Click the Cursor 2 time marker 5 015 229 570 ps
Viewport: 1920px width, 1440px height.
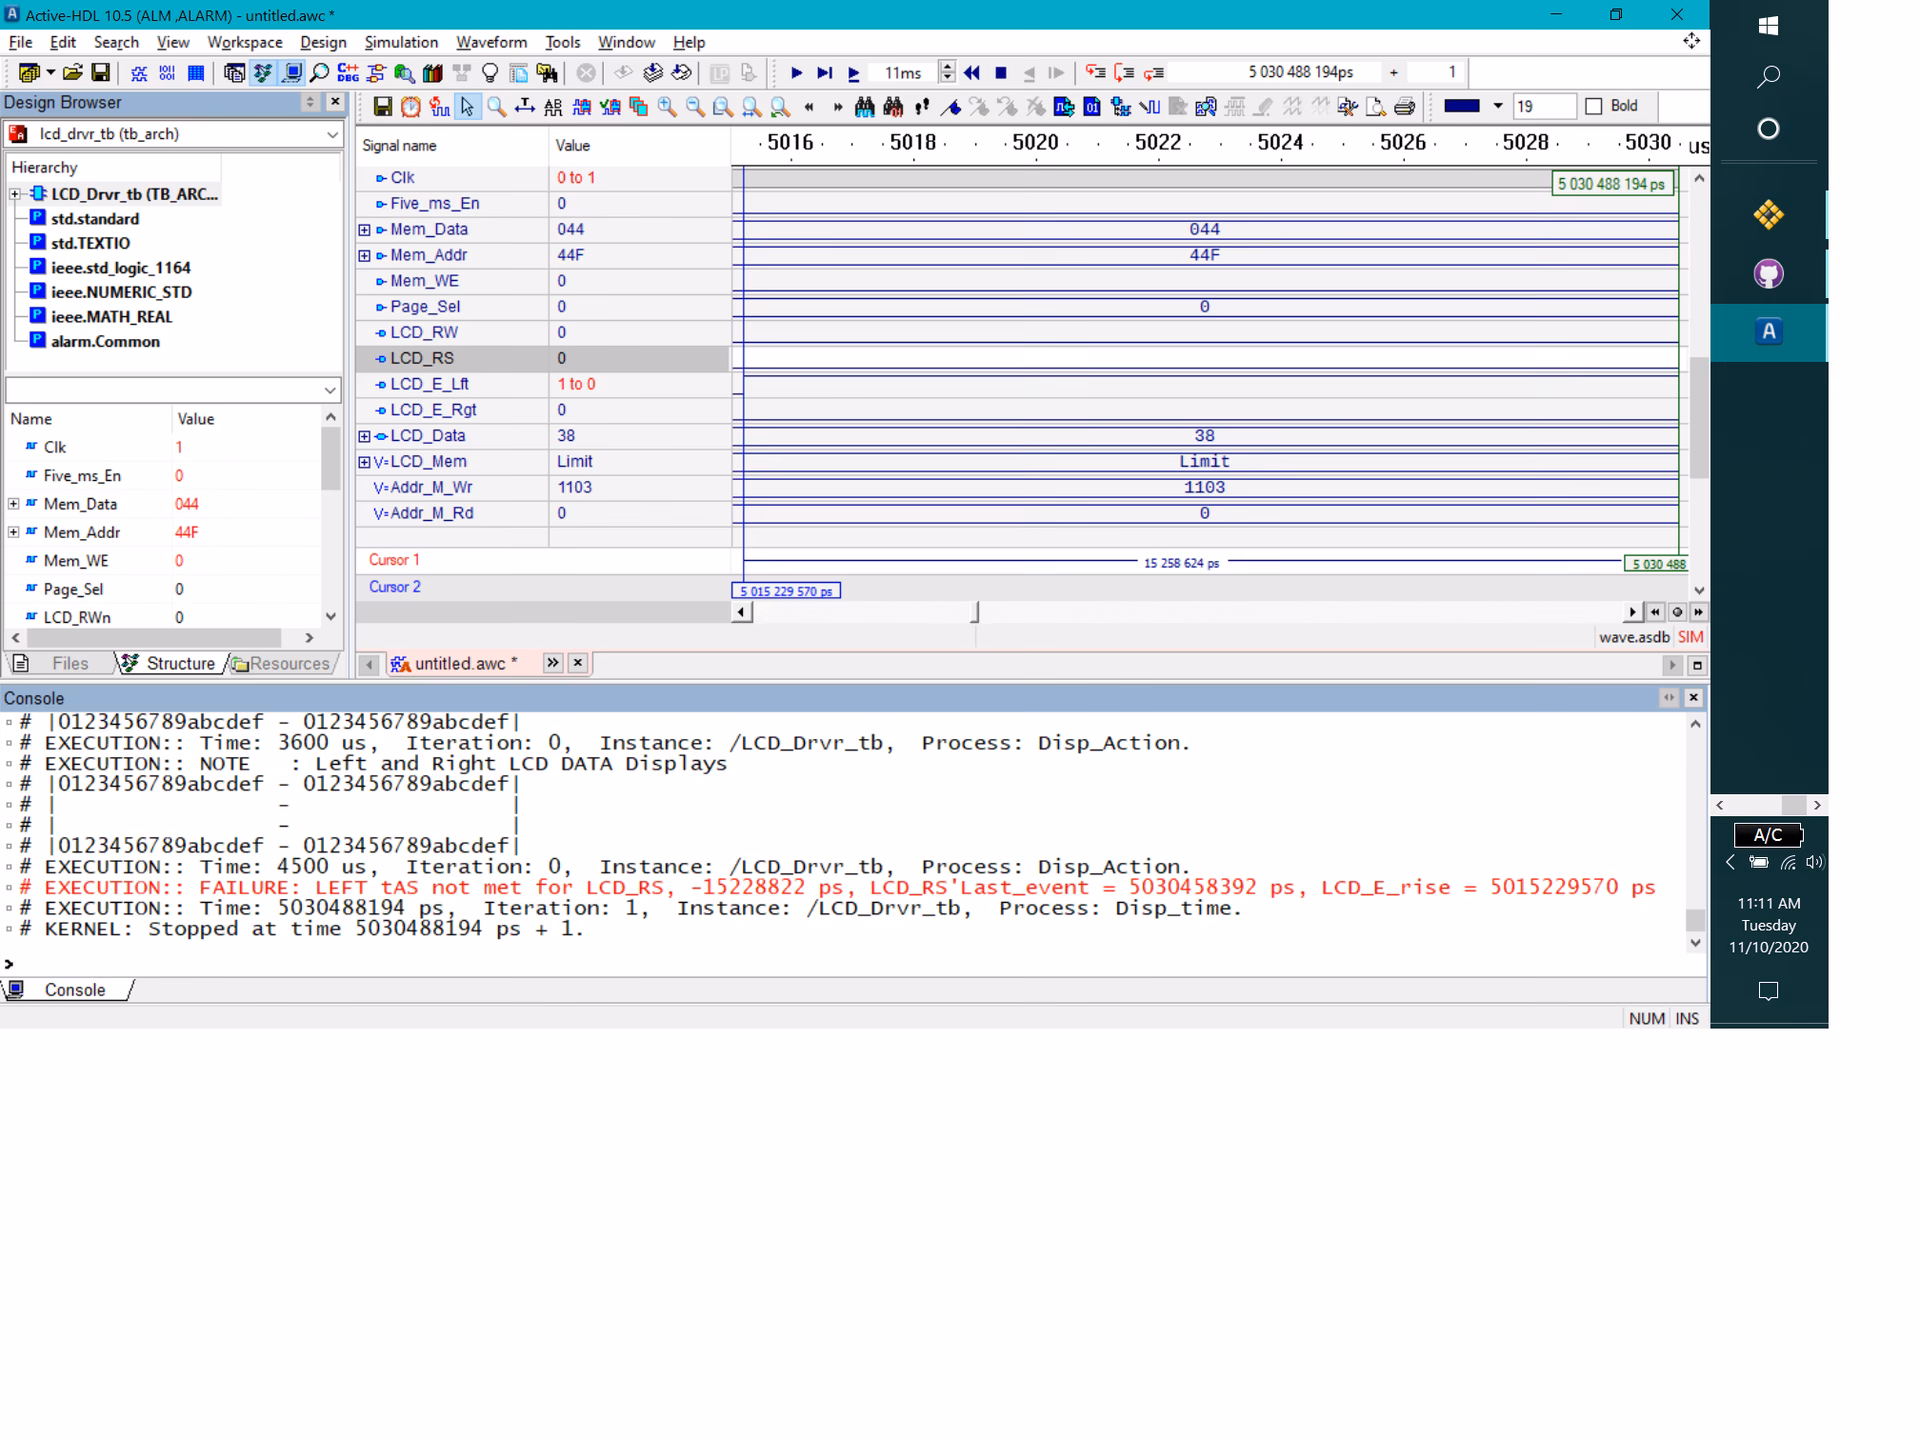(786, 591)
